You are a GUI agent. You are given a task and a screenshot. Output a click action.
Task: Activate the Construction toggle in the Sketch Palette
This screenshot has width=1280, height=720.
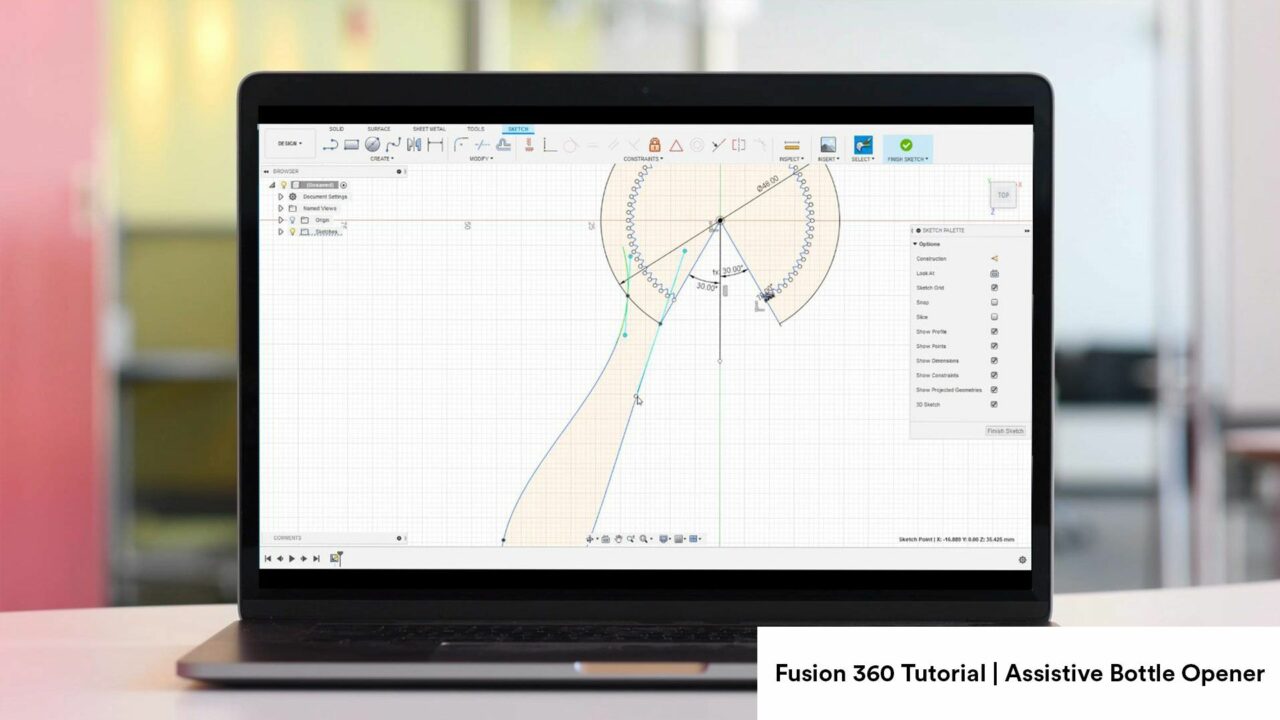[x=993, y=258]
